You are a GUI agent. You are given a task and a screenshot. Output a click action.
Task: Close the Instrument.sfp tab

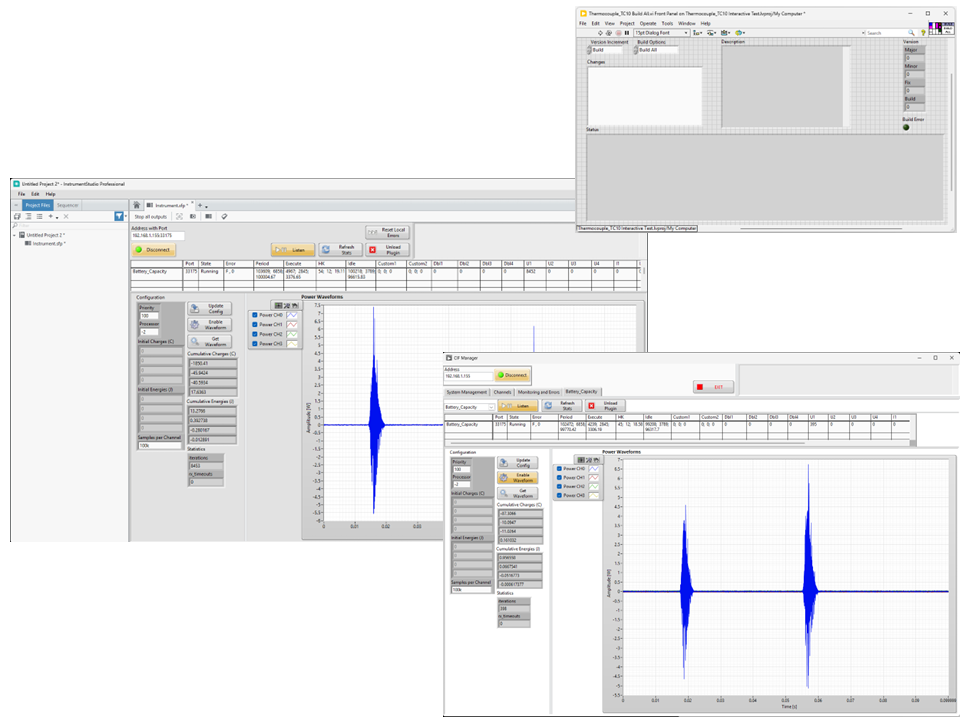(192, 202)
